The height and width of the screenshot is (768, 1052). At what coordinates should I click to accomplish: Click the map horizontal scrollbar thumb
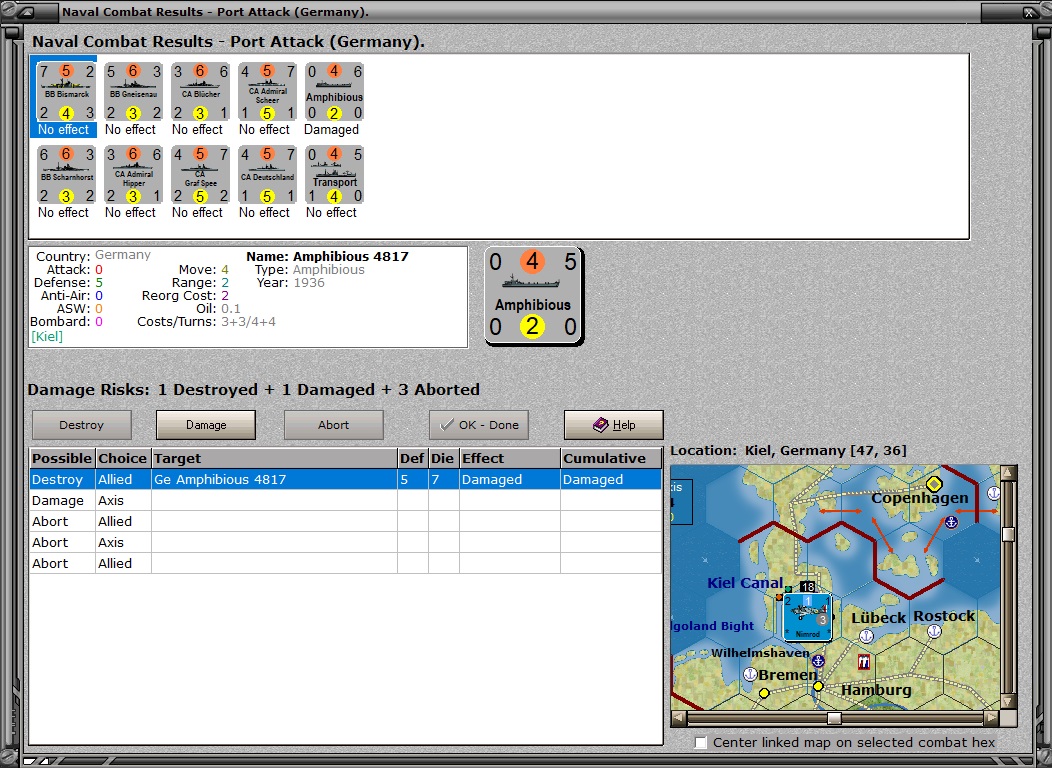tap(834, 718)
